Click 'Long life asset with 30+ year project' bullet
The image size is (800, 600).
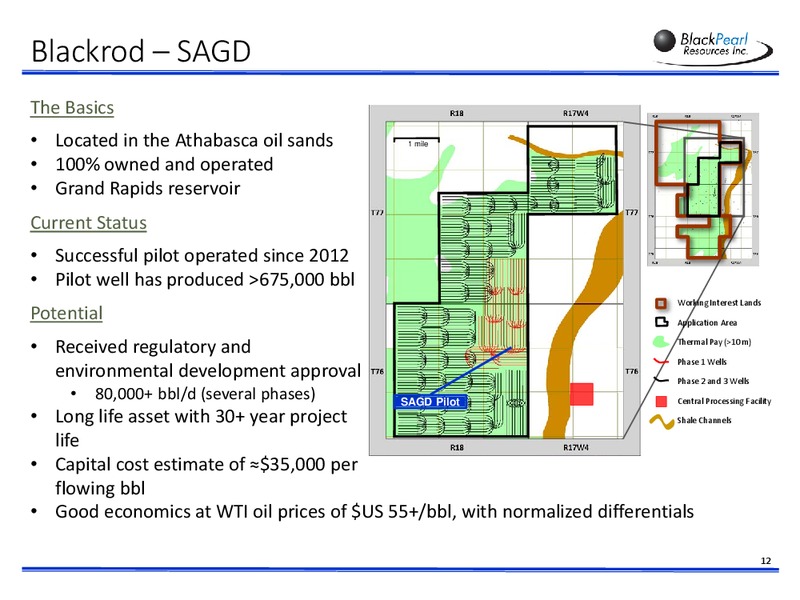click(201, 417)
